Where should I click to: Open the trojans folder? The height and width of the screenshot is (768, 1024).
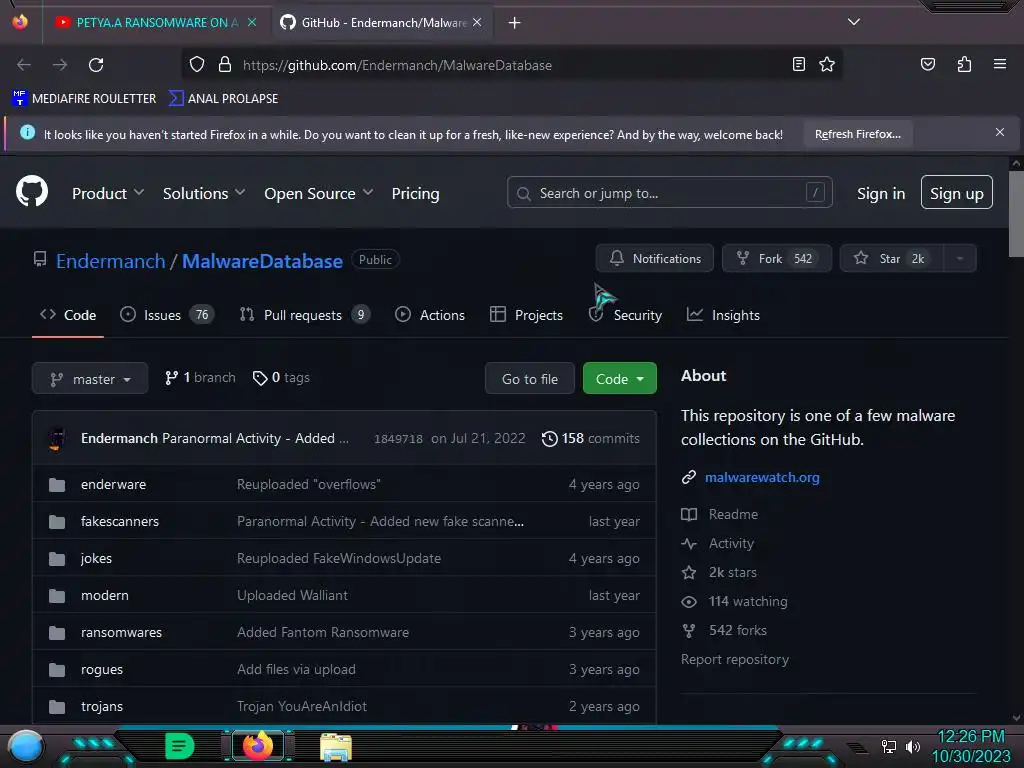click(102, 707)
